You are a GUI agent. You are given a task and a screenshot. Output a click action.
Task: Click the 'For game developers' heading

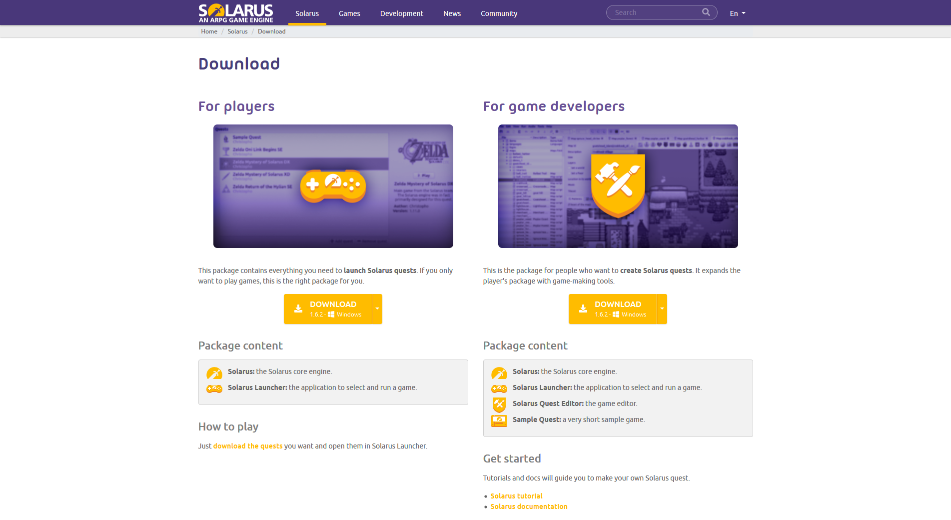pyautogui.click(x=554, y=107)
